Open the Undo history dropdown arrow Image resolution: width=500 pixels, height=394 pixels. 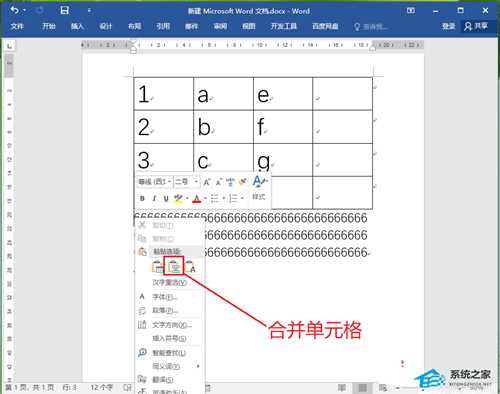tap(24, 11)
